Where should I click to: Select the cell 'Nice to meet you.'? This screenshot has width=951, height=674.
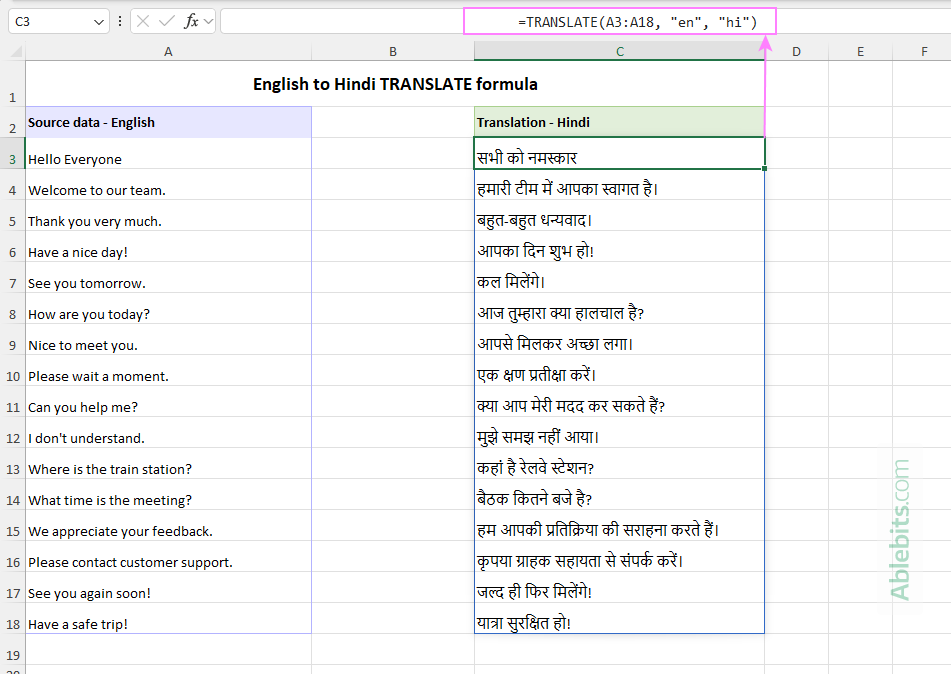point(168,339)
